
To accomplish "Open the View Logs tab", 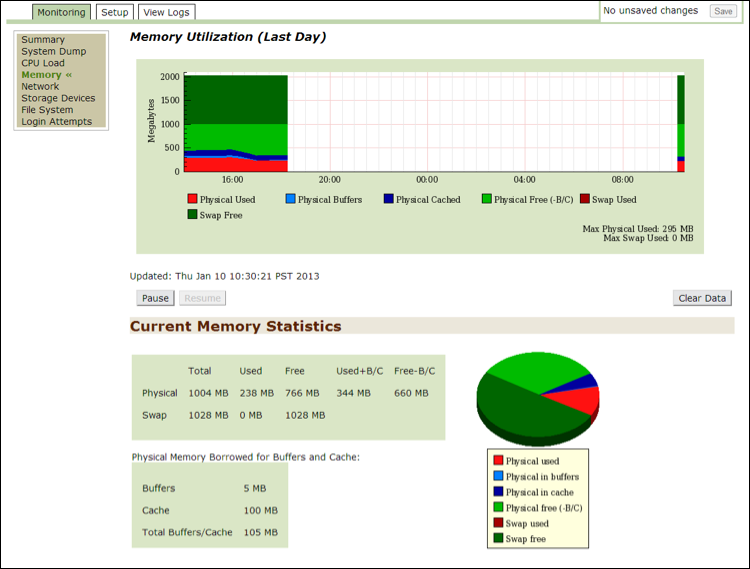I will click(x=166, y=12).
